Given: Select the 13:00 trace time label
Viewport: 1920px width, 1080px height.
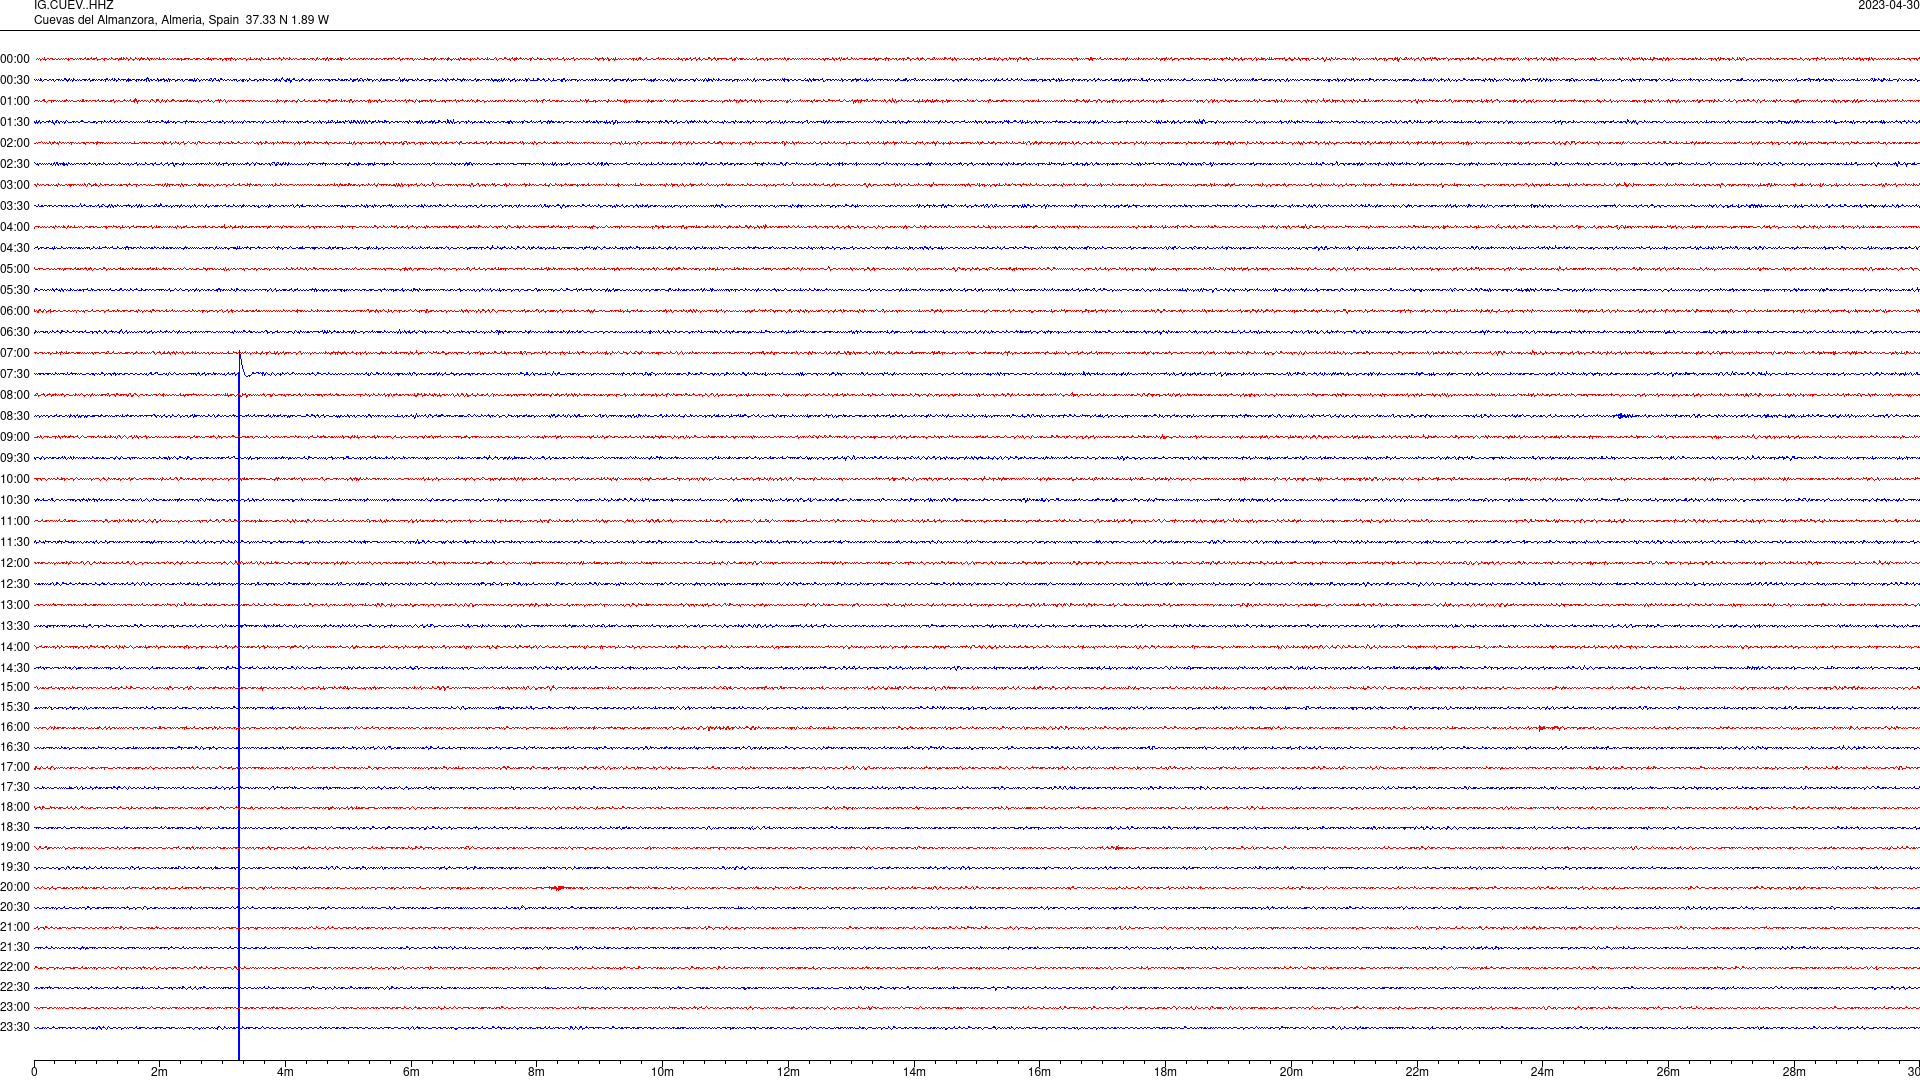Looking at the screenshot, I should (15, 605).
